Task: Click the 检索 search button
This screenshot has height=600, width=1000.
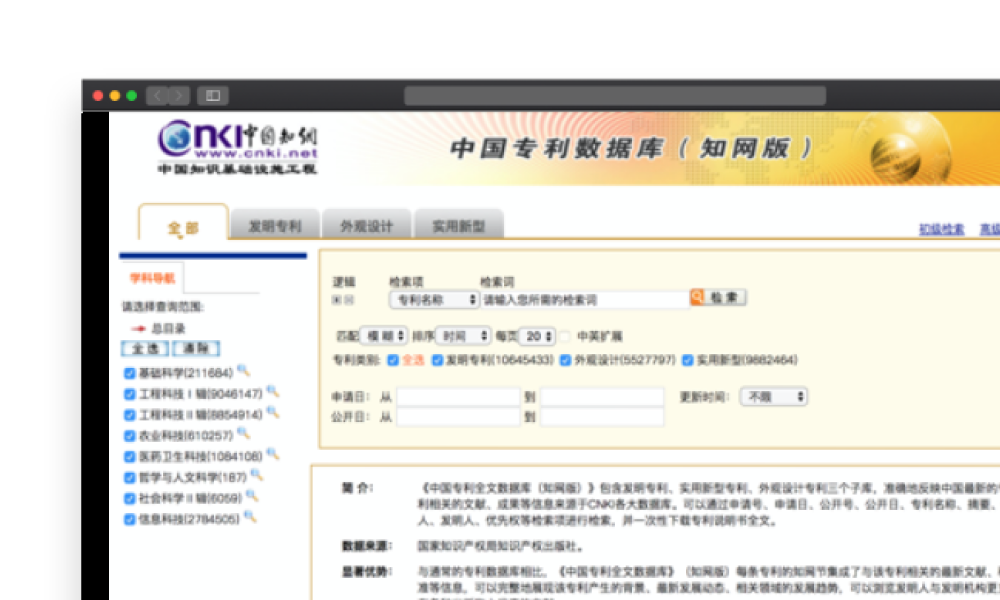Action: 718,298
